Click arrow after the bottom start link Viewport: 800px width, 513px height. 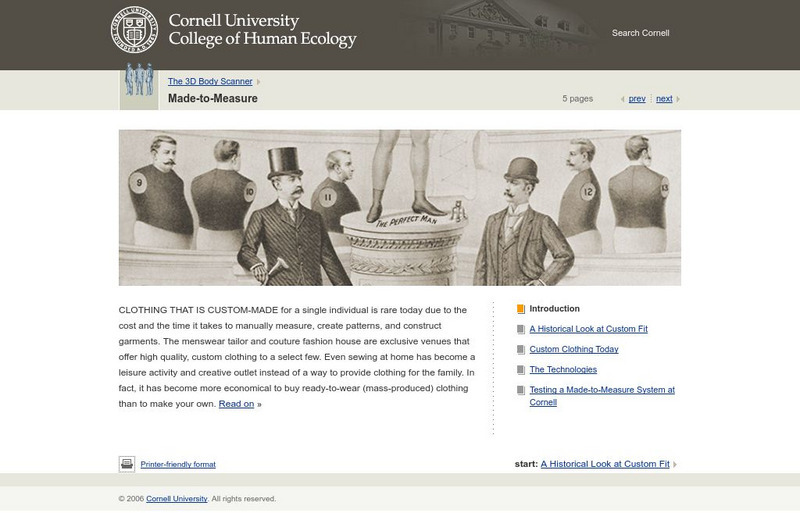click(x=674, y=465)
